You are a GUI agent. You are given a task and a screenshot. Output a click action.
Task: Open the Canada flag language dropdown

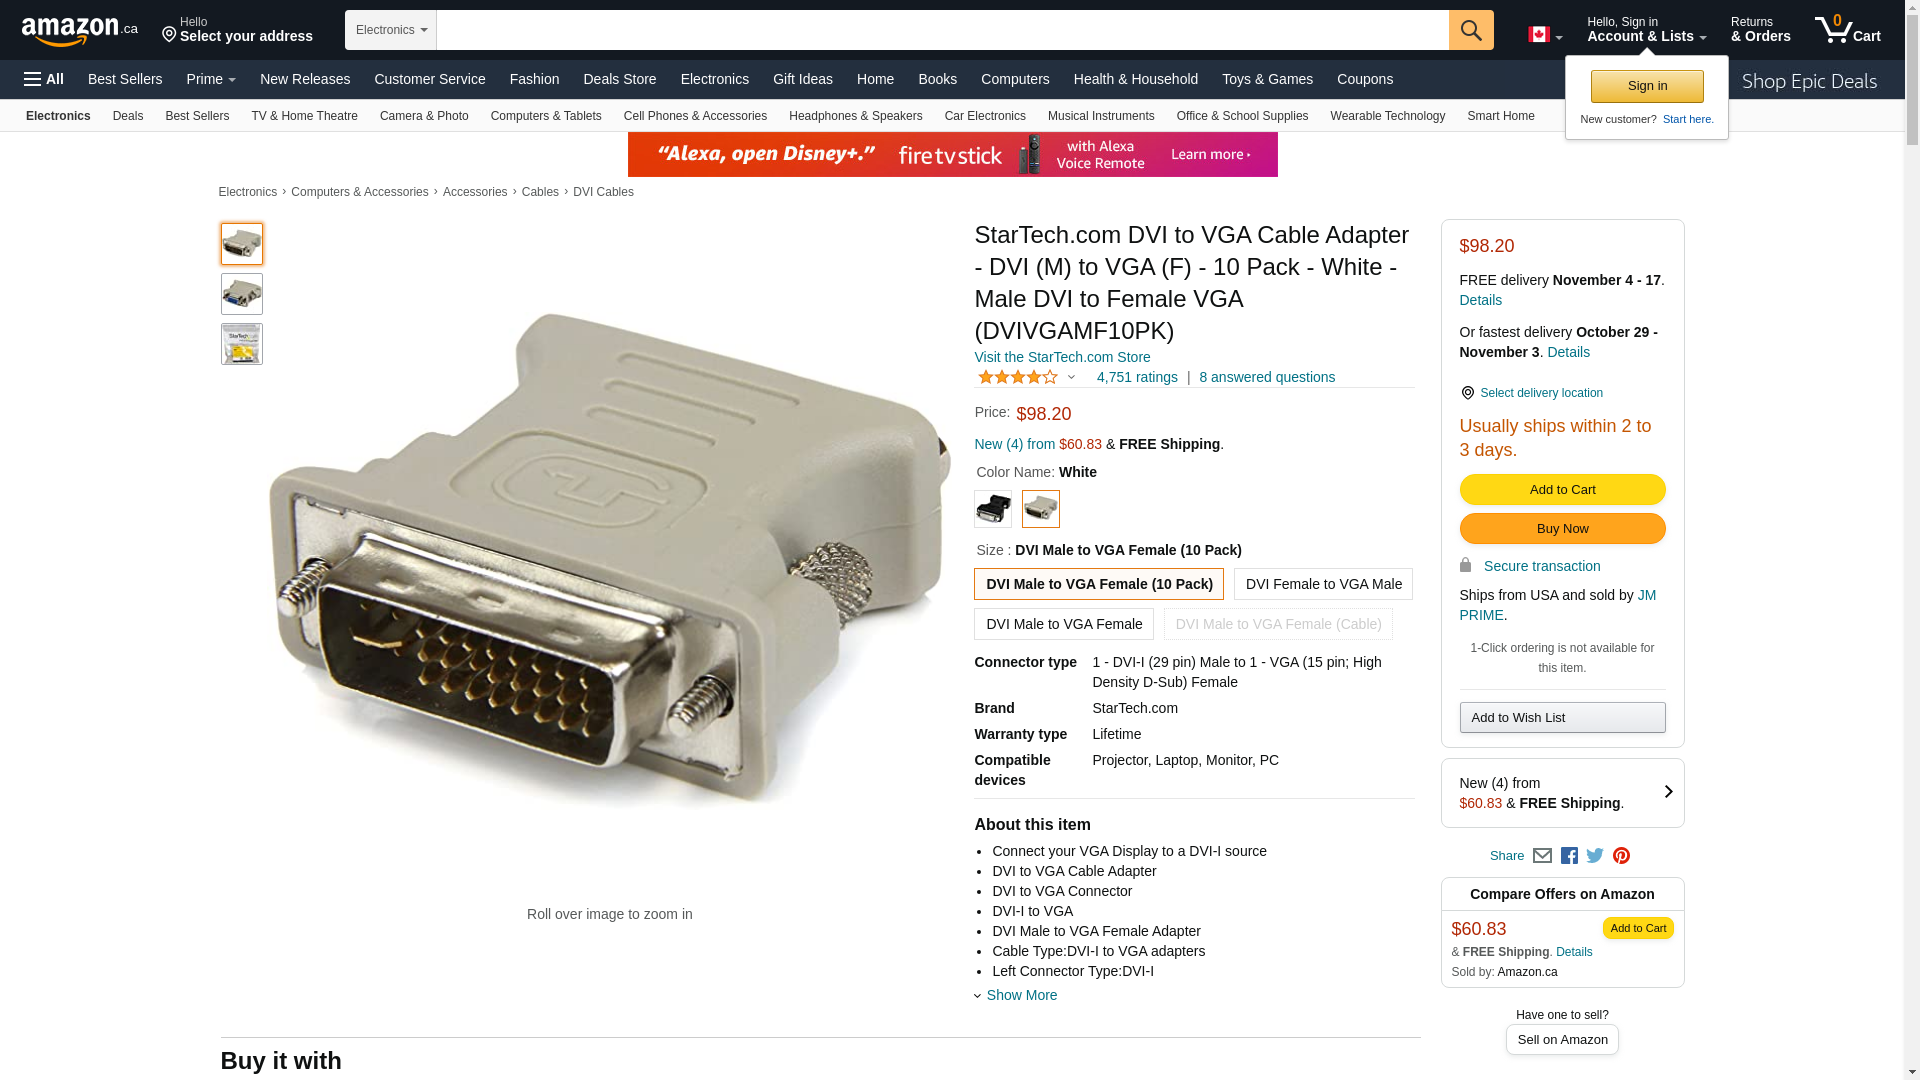click(1544, 35)
